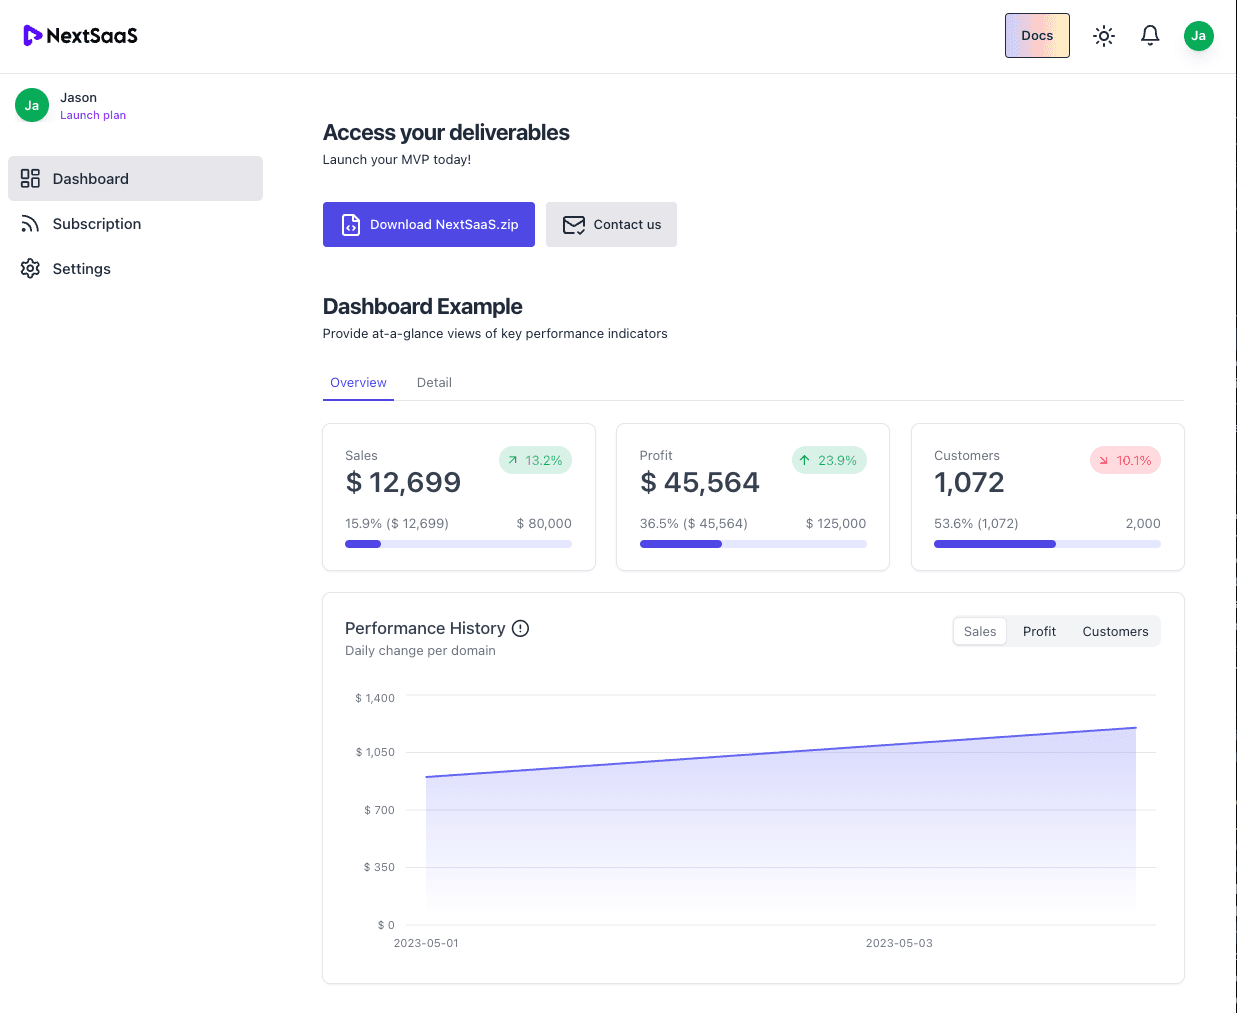Image resolution: width=1237 pixels, height=1013 pixels.
Task: Click the info icon beside Performance History
Action: [x=520, y=628]
